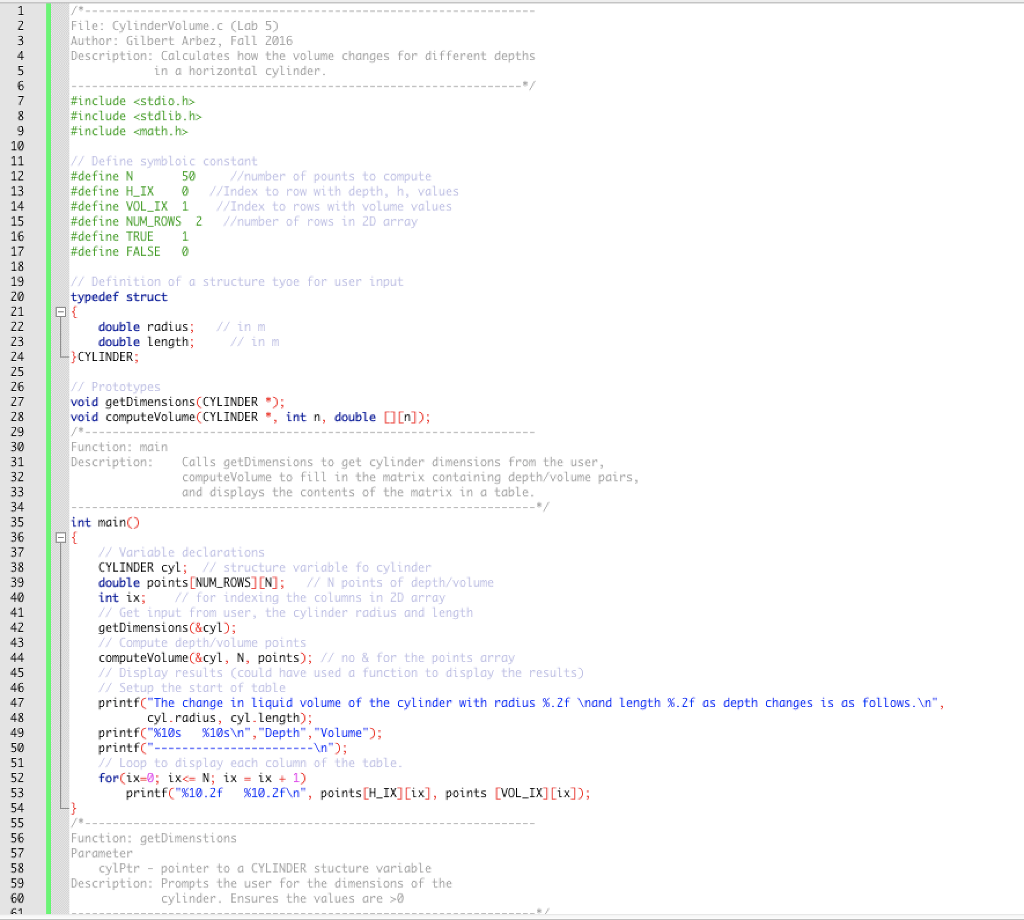1024x920 pixels.
Task: Place cursor on the double radius declaration
Action: pos(145,326)
